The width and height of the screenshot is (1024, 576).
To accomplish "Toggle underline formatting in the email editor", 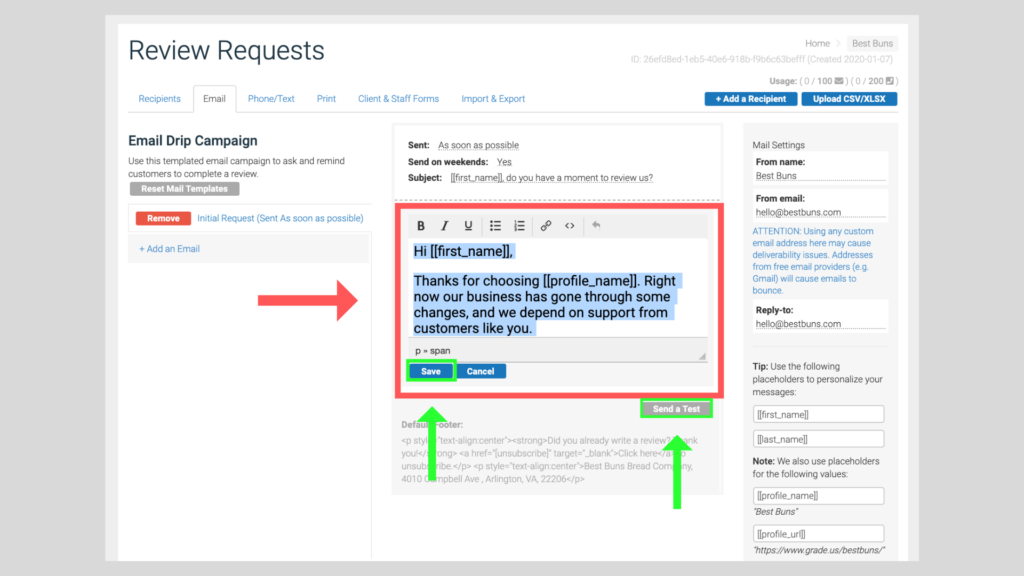I will pos(468,226).
